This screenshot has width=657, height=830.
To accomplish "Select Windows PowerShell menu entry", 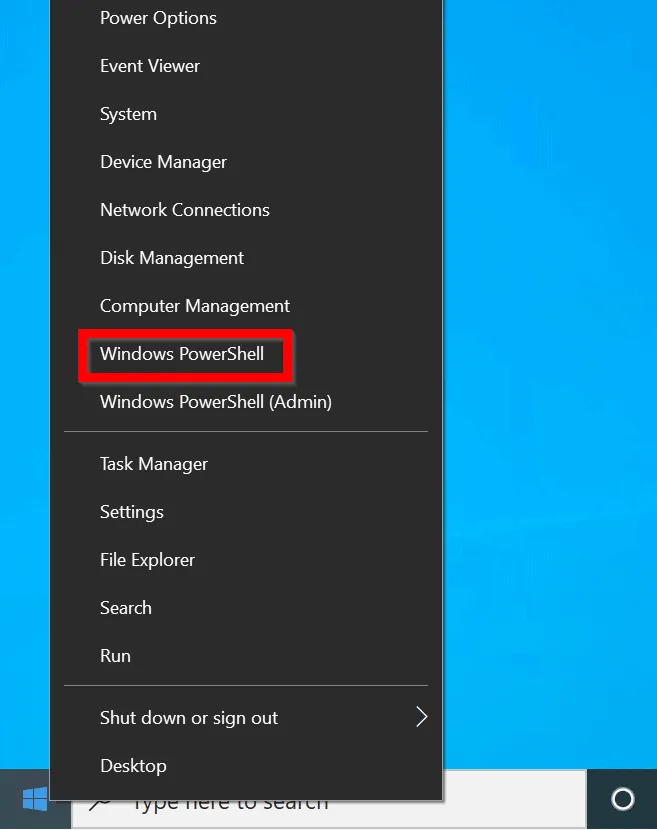I will [182, 354].
